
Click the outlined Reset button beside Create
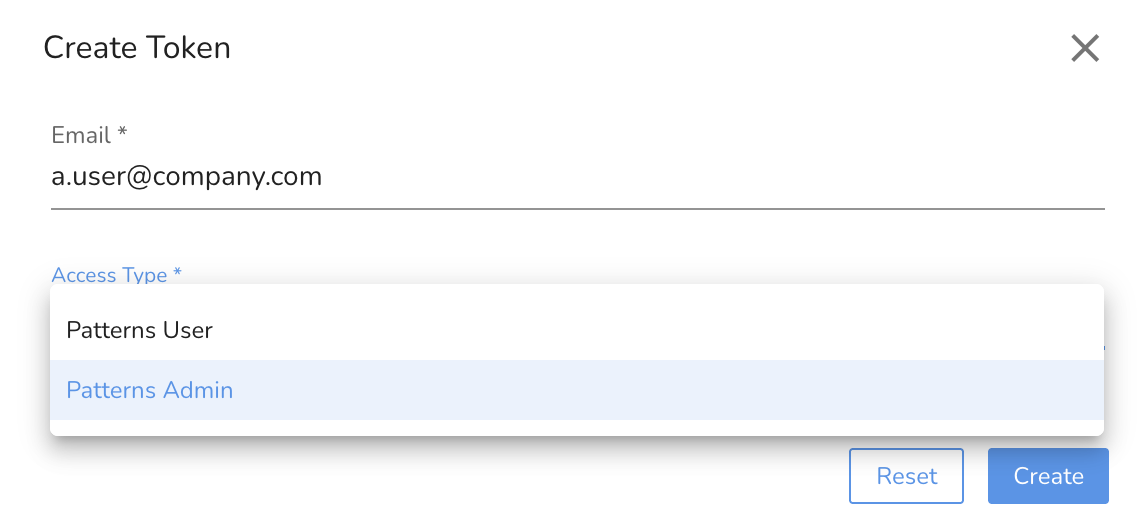(906, 476)
